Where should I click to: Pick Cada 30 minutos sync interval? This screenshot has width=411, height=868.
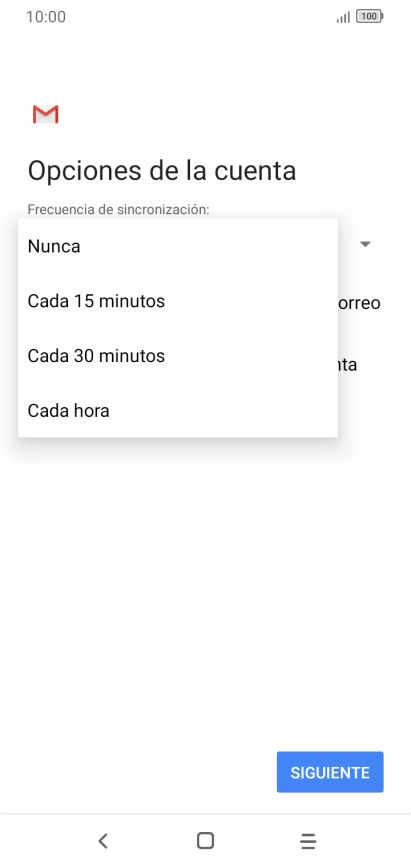(178, 355)
